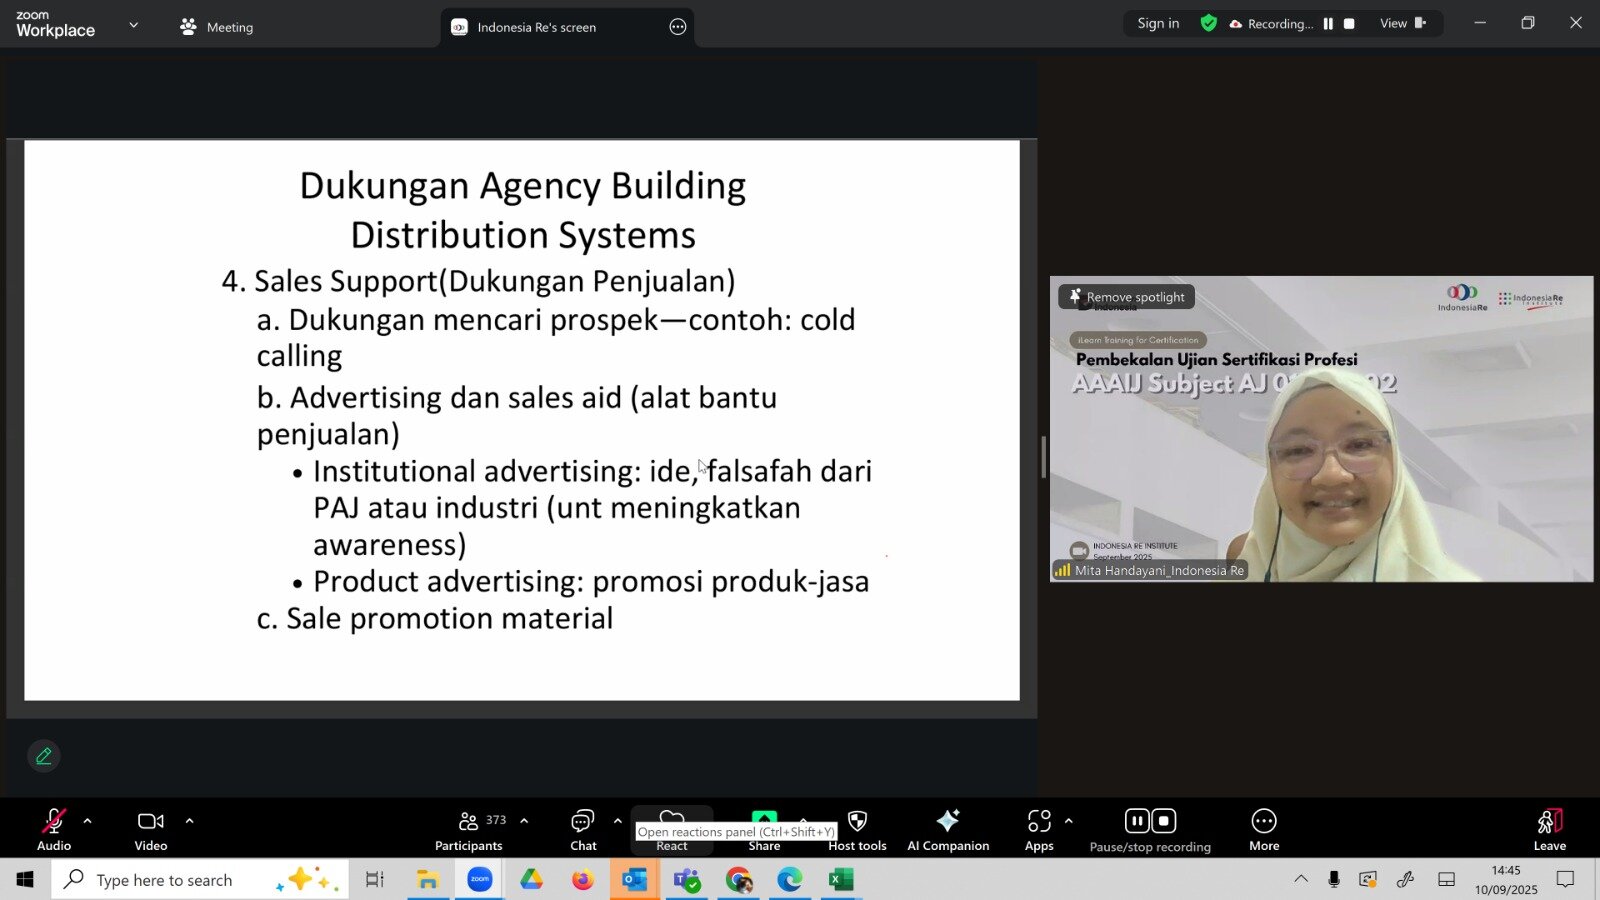The height and width of the screenshot is (900, 1600).
Task: Click the Sign in button
Action: [1158, 23]
